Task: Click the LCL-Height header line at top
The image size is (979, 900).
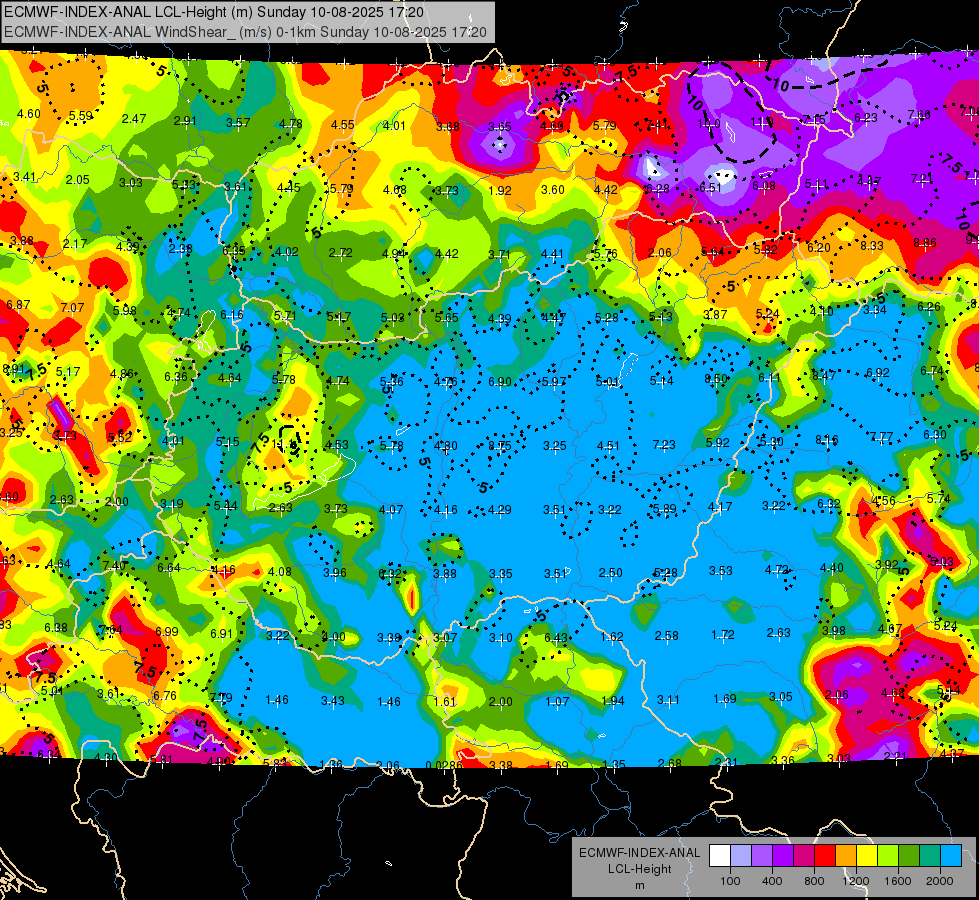Action: (x=214, y=12)
